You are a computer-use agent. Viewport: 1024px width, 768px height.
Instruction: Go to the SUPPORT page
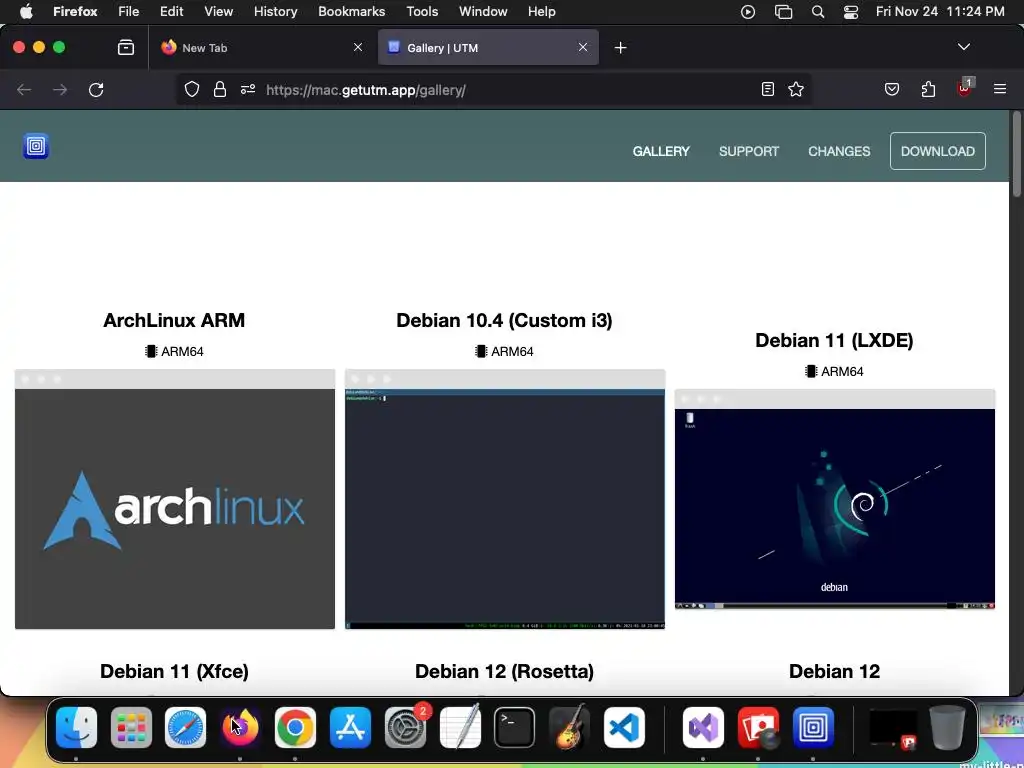tap(749, 152)
